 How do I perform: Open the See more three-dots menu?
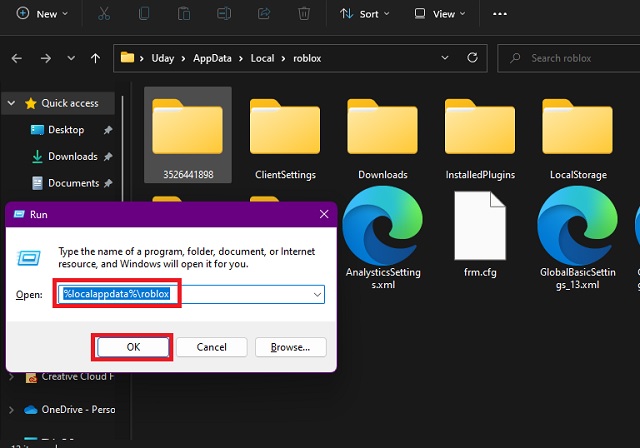(500, 14)
